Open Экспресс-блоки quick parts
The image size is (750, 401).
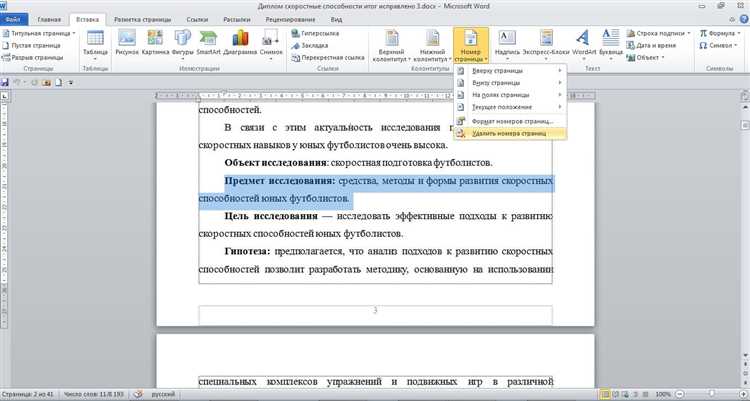(x=546, y=43)
